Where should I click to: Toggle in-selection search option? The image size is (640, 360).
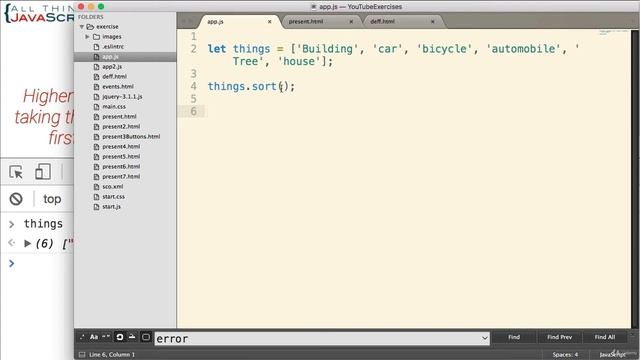click(x=132, y=337)
